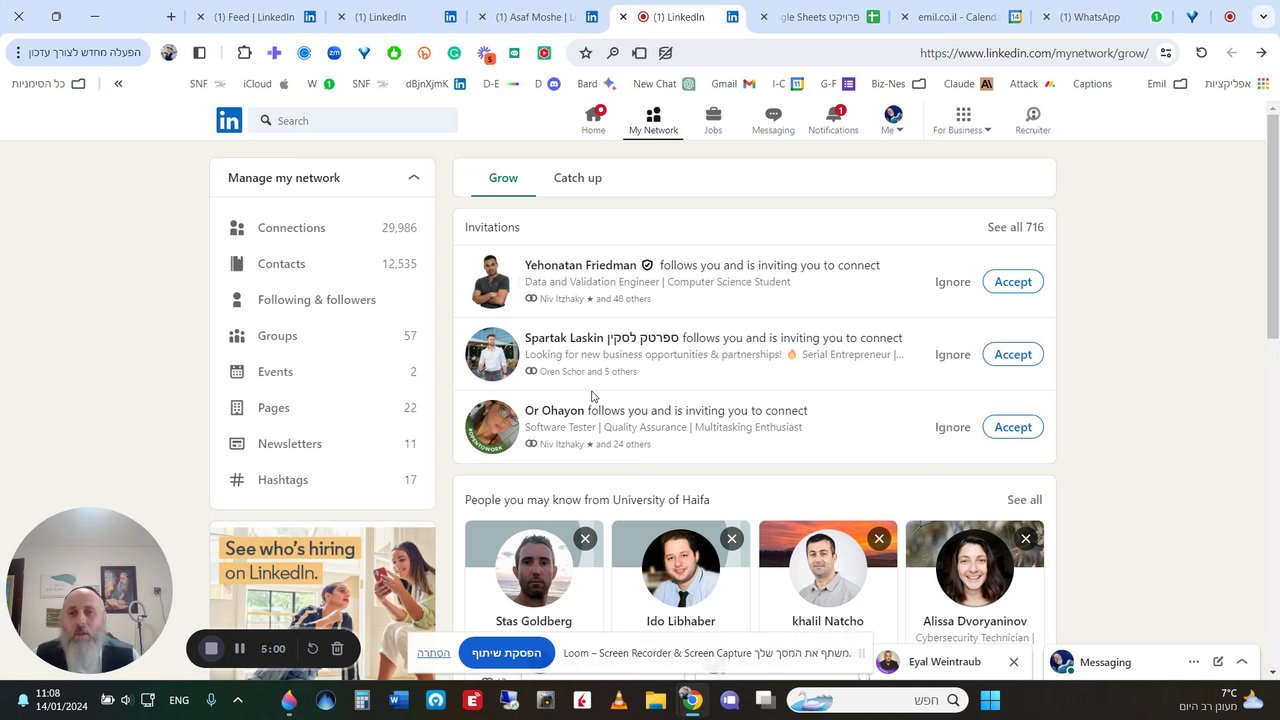Image resolution: width=1280 pixels, height=720 pixels.
Task: Open the For Business grid dropdown
Action: [x=962, y=120]
